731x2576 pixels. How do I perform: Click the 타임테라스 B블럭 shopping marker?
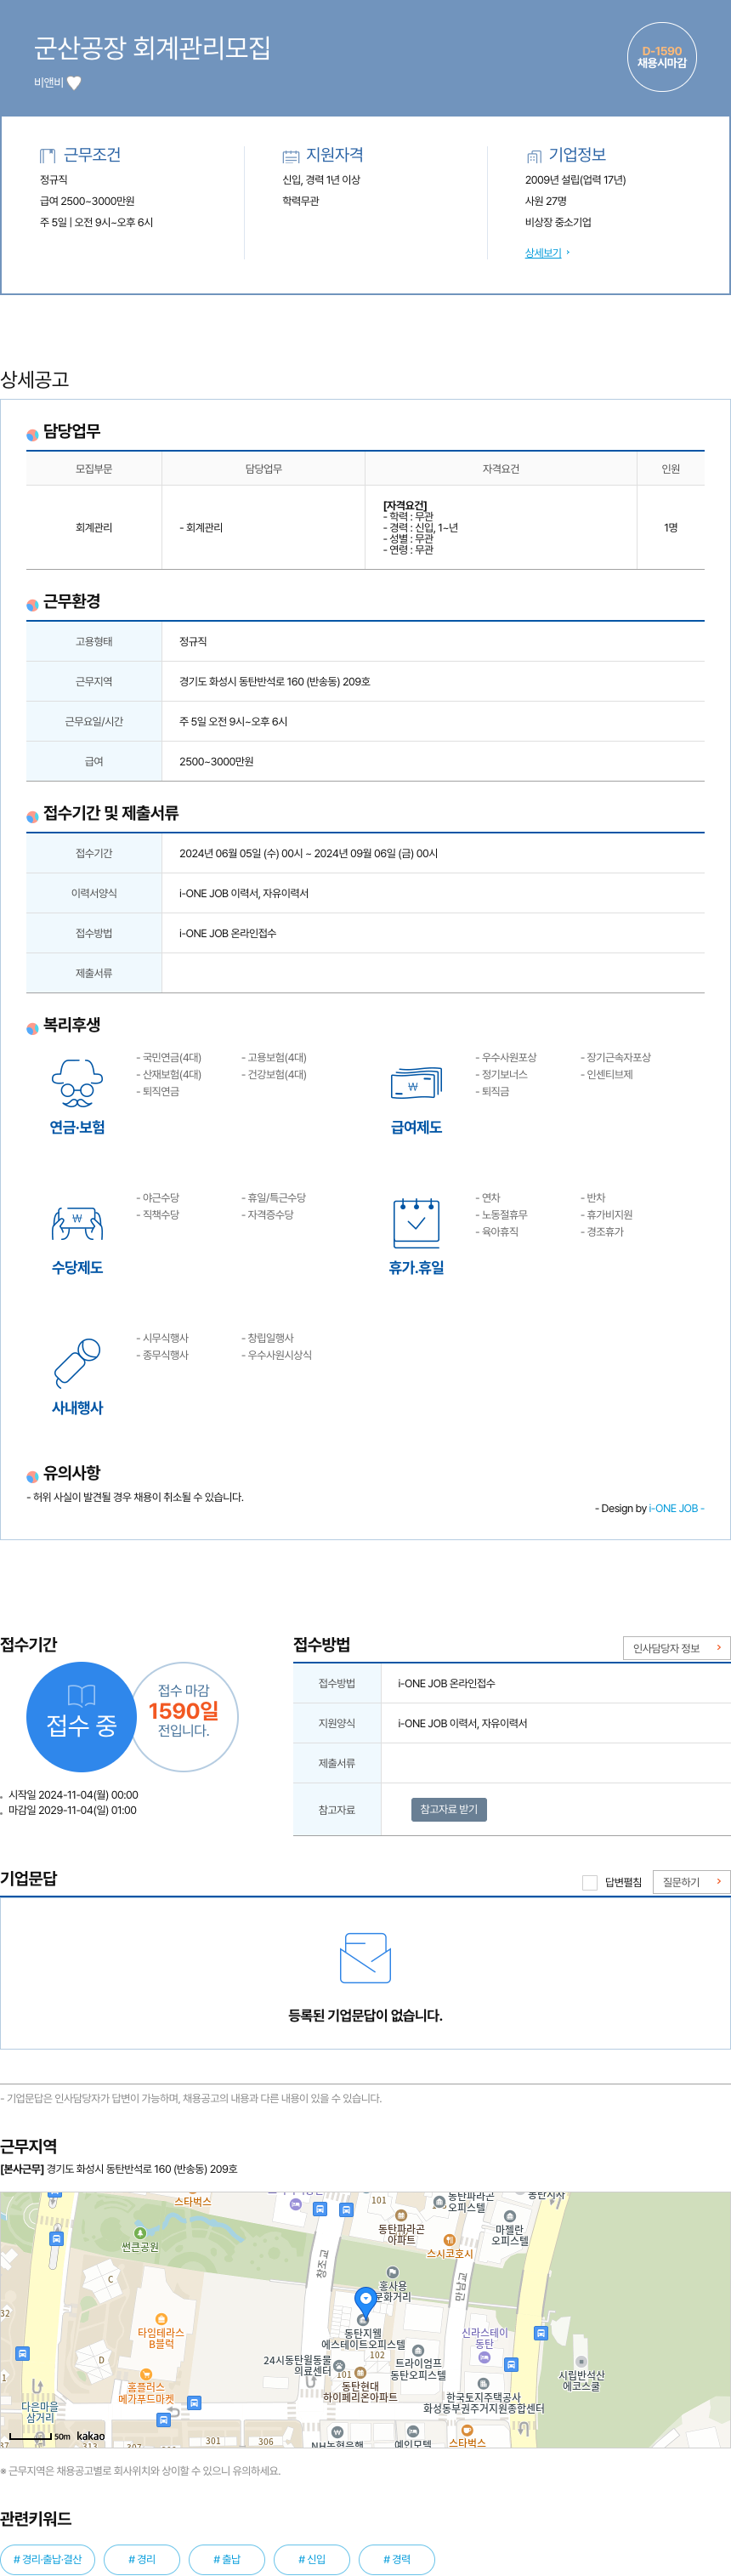click(161, 2319)
